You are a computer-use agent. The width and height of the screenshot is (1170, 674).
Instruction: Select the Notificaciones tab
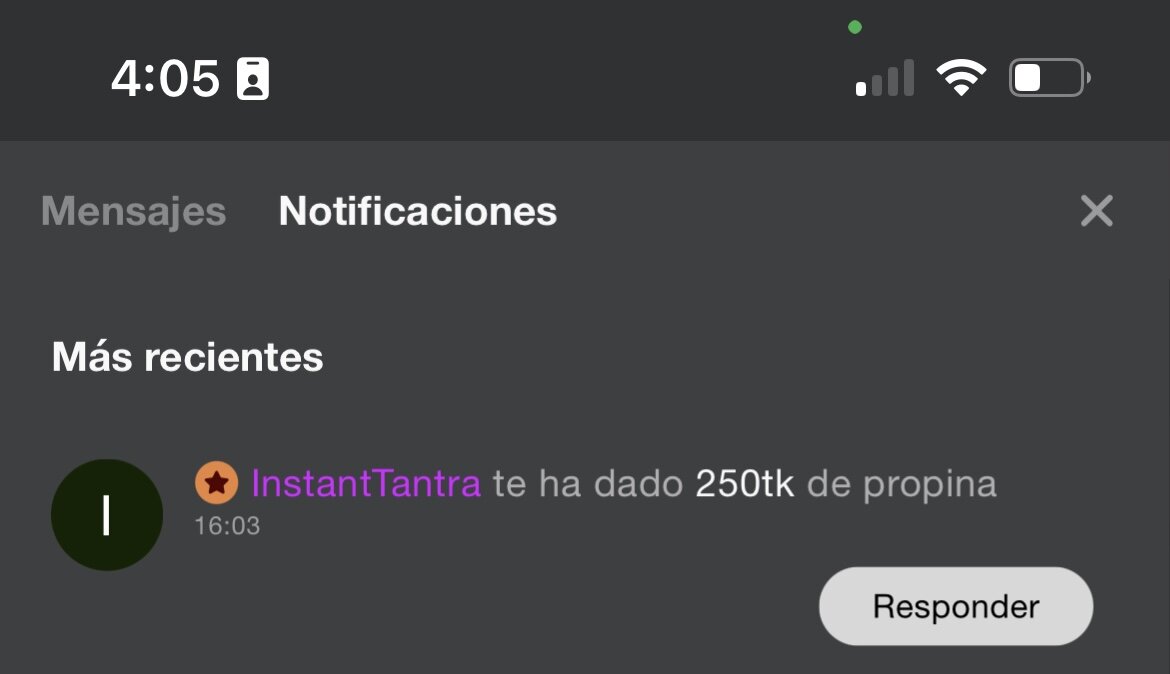[418, 211]
